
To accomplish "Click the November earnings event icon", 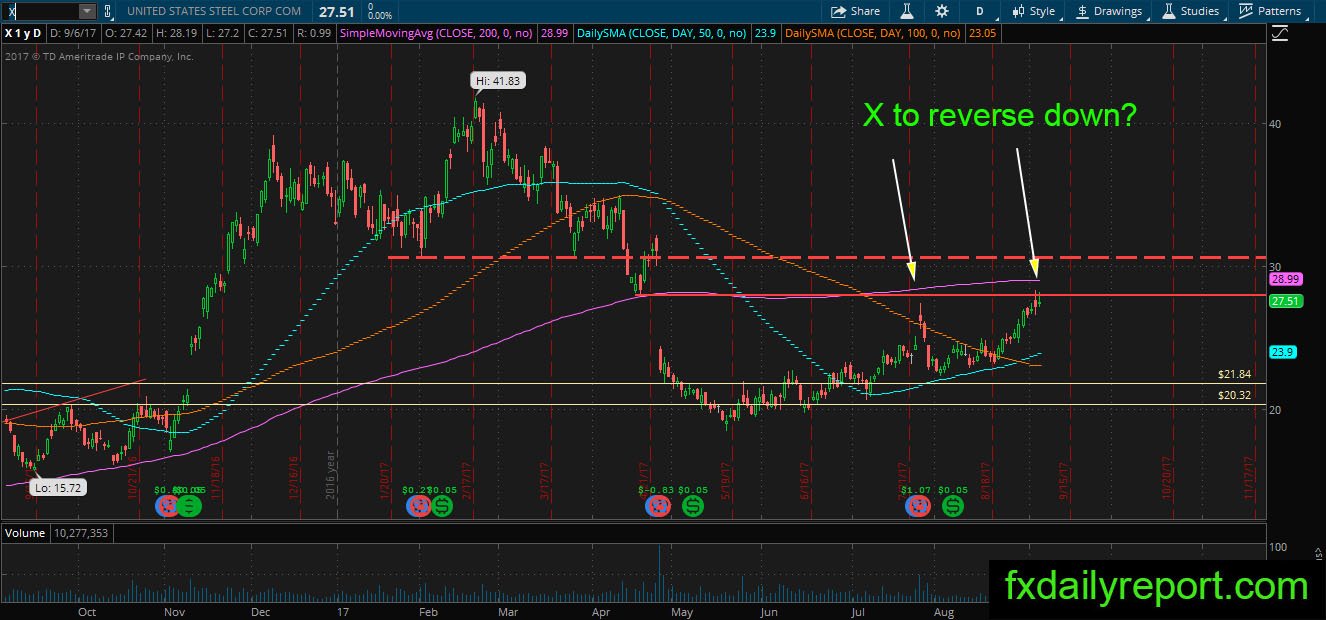I will 168,506.
